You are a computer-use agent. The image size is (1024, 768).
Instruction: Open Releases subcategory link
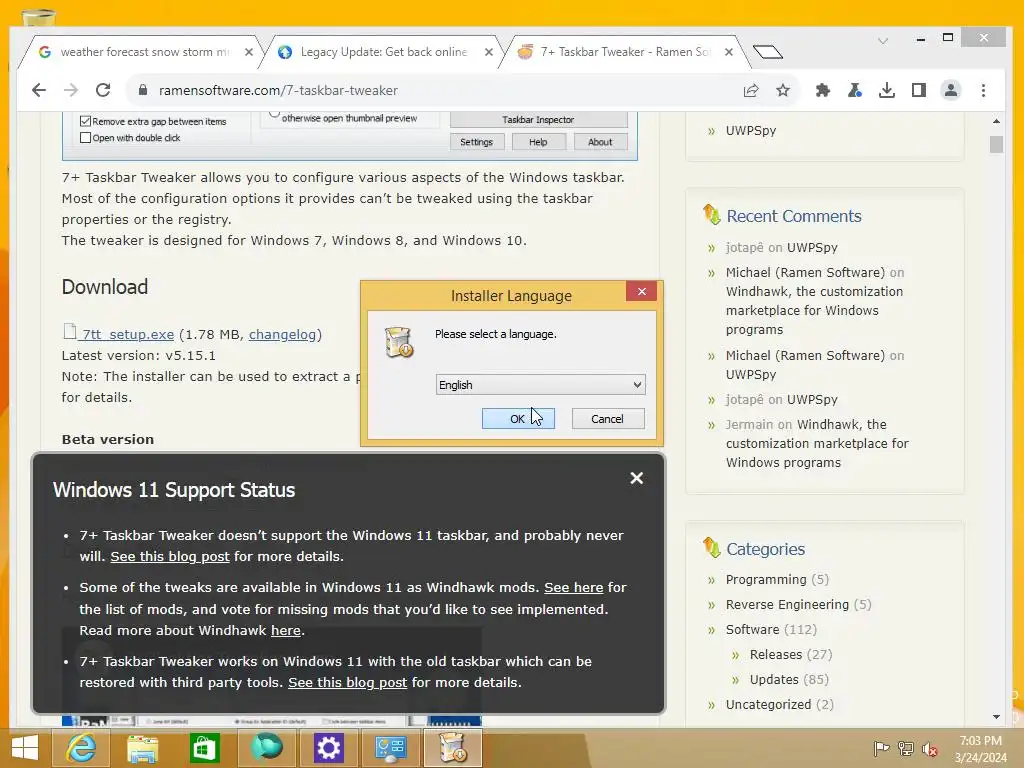(776, 654)
